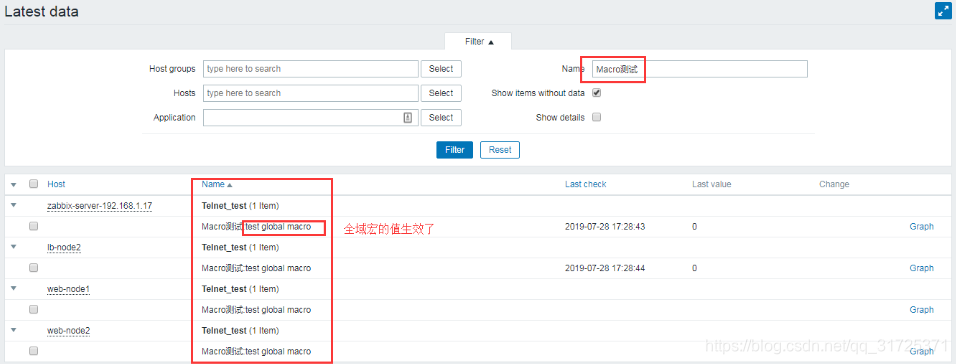Collapse web-node1 group arrow
The image size is (956, 364).
click(x=14, y=288)
